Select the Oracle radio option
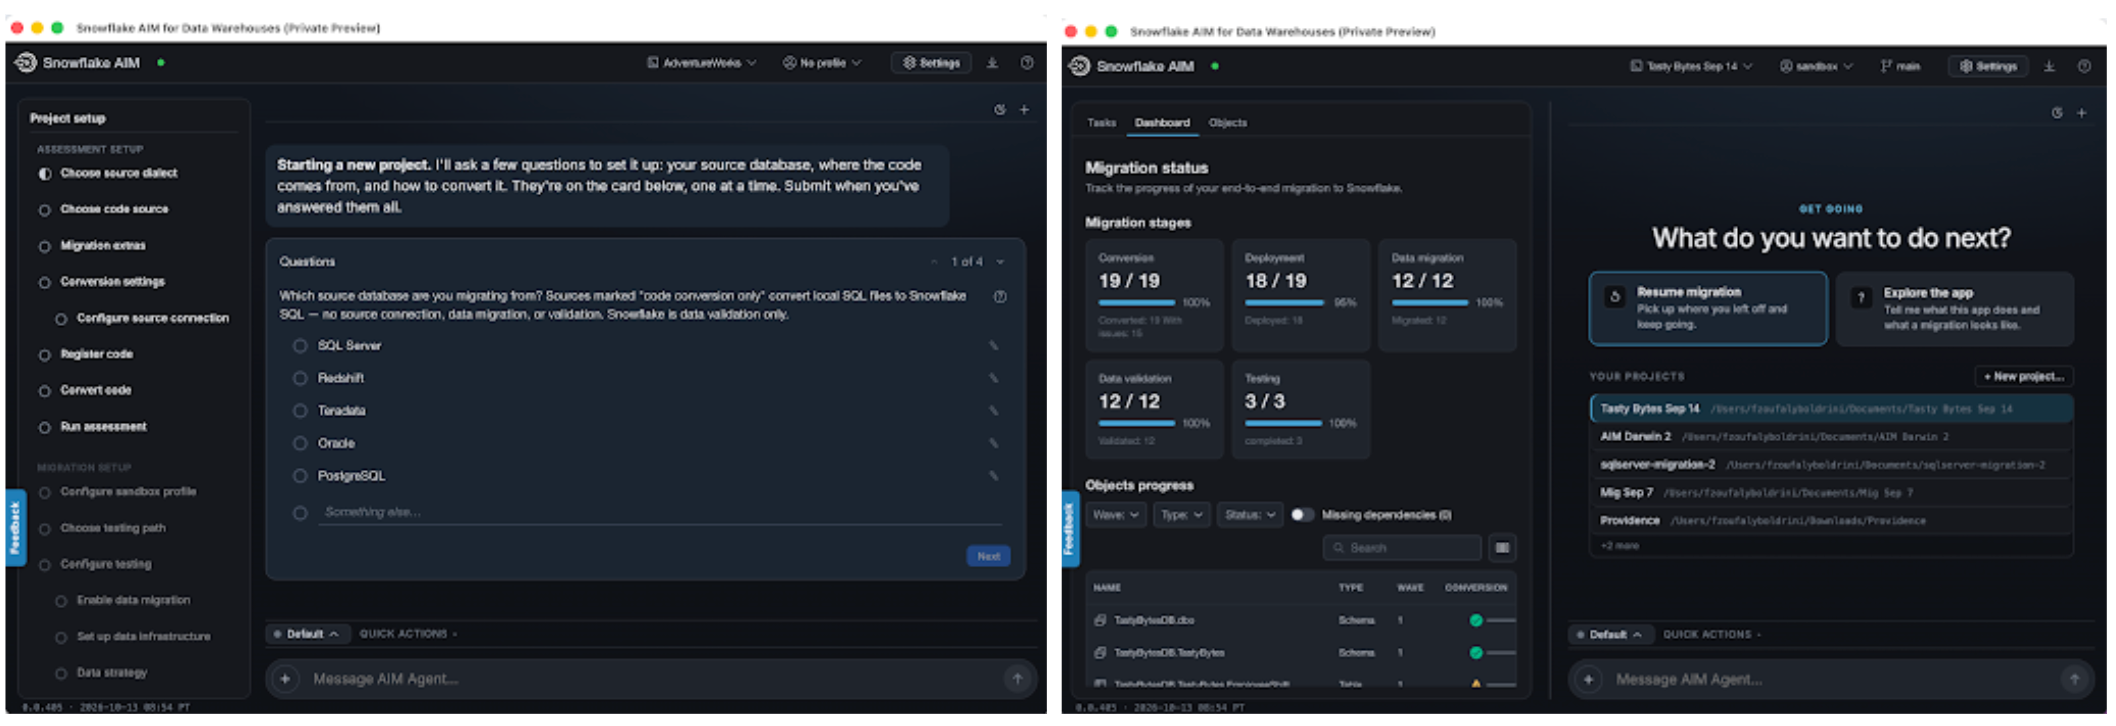Image resolution: width=2116 pixels, height=726 pixels. (300, 443)
